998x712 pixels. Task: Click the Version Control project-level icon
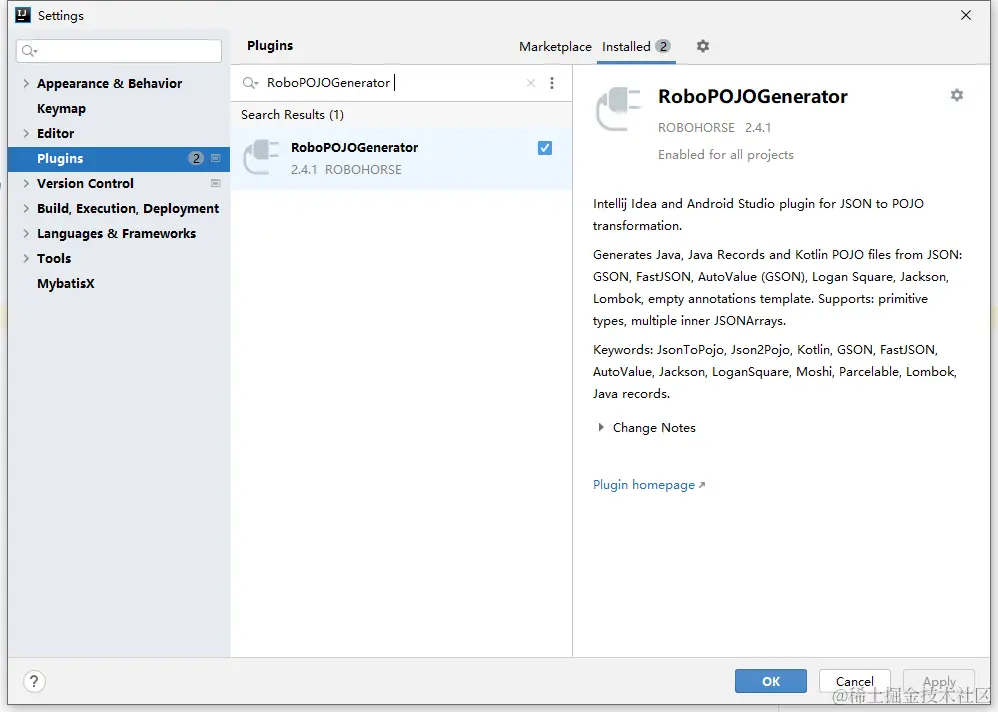point(216,183)
